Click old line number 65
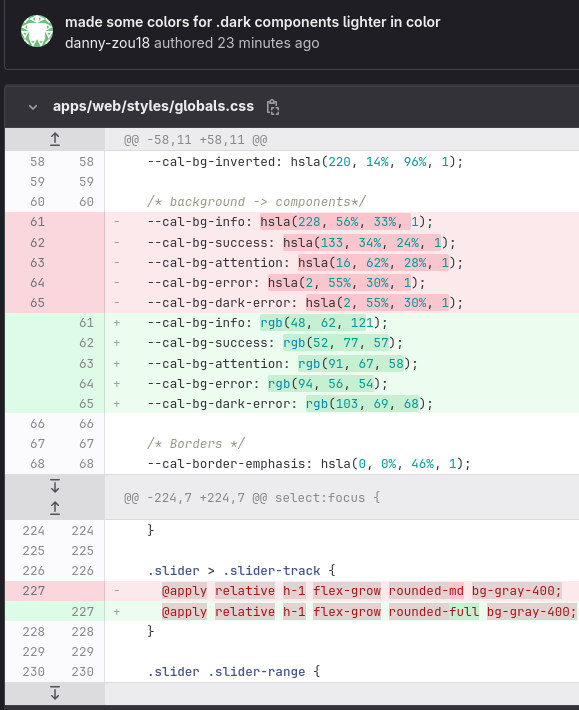Image resolution: width=579 pixels, height=710 pixels. click(x=37, y=302)
